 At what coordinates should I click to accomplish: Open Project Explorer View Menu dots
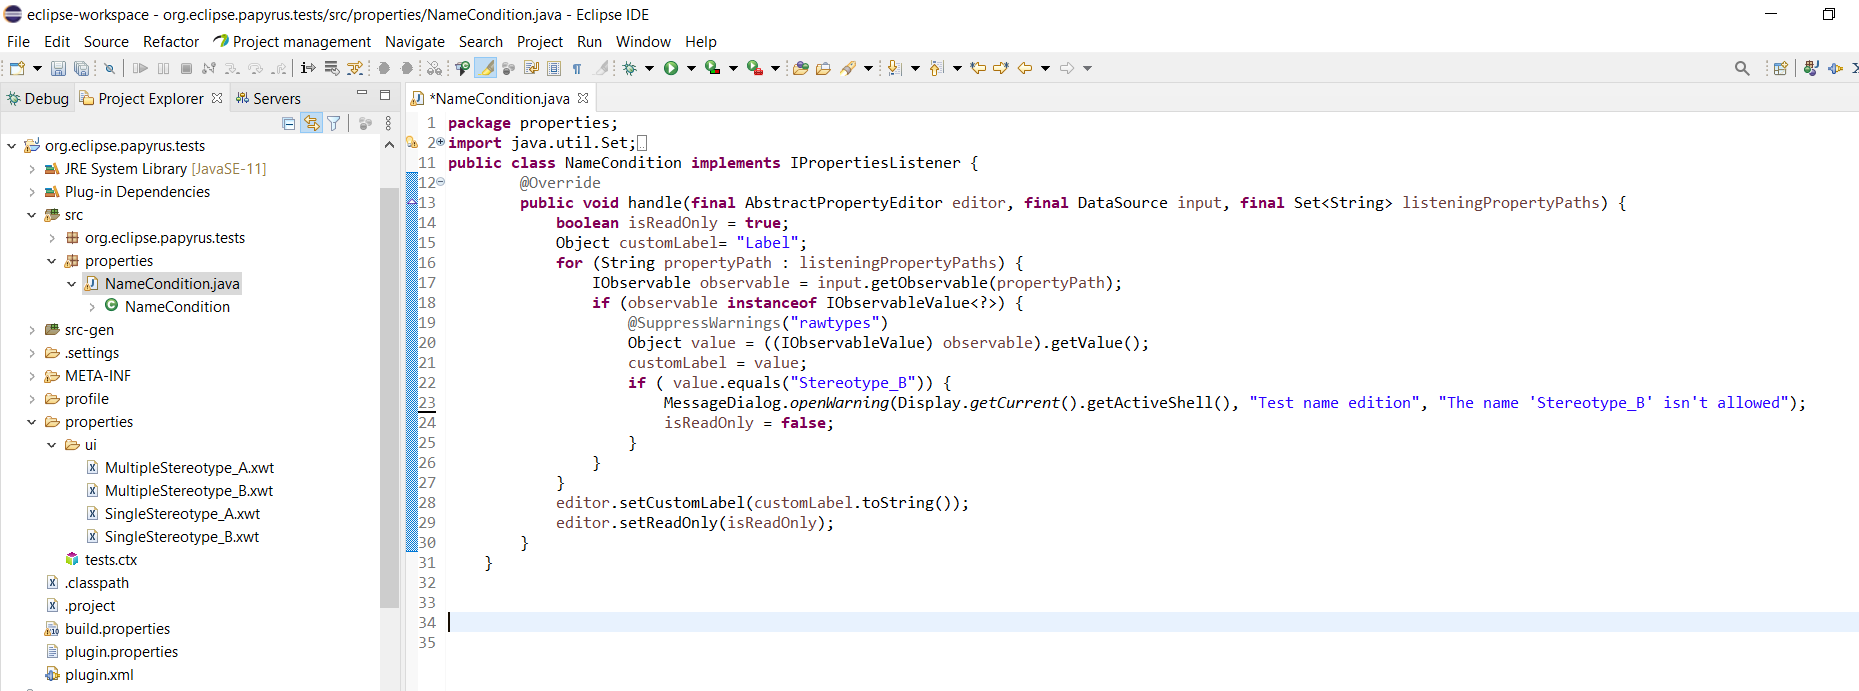388,123
